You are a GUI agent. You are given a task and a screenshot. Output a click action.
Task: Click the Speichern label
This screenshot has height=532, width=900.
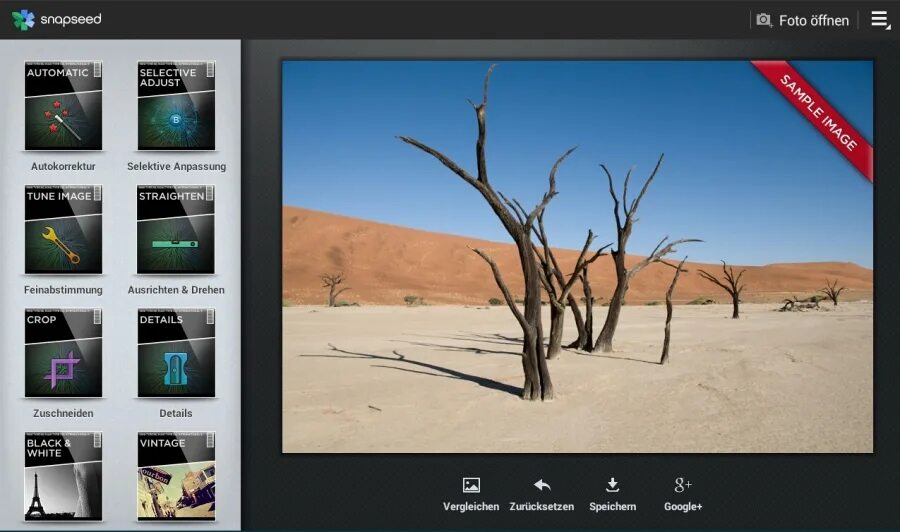coord(612,507)
